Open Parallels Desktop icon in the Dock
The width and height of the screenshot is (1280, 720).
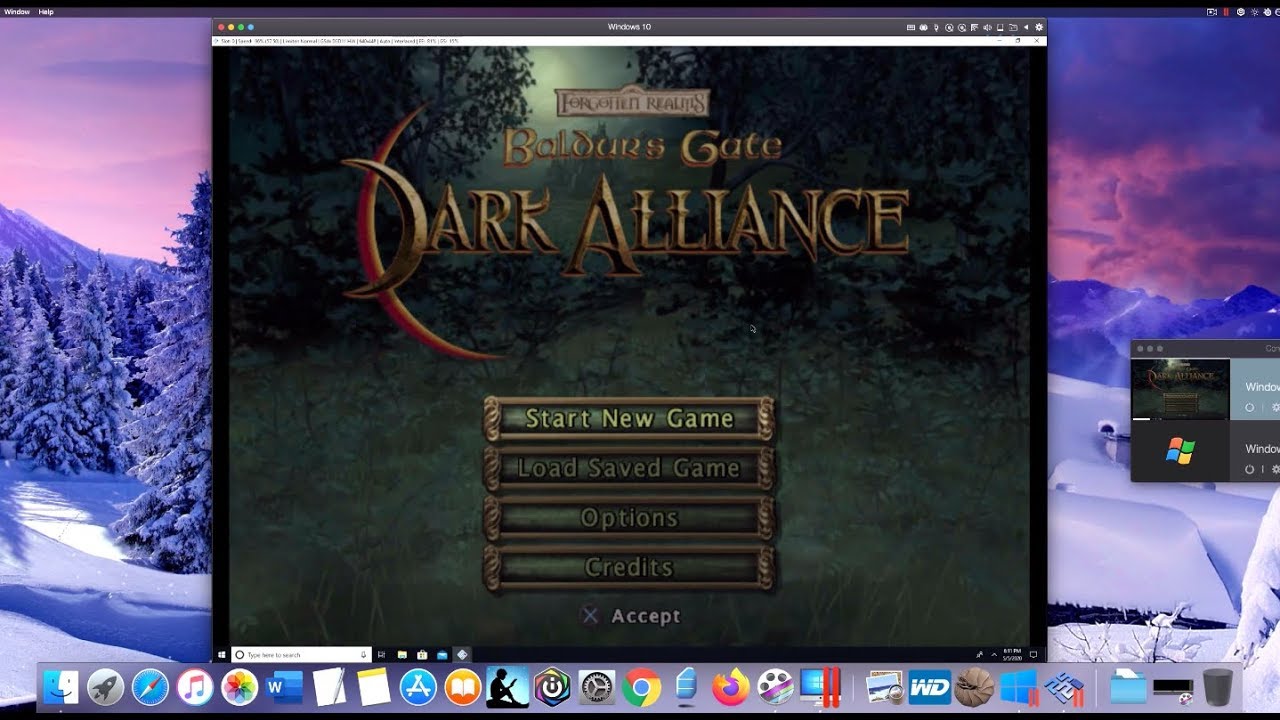click(819, 687)
